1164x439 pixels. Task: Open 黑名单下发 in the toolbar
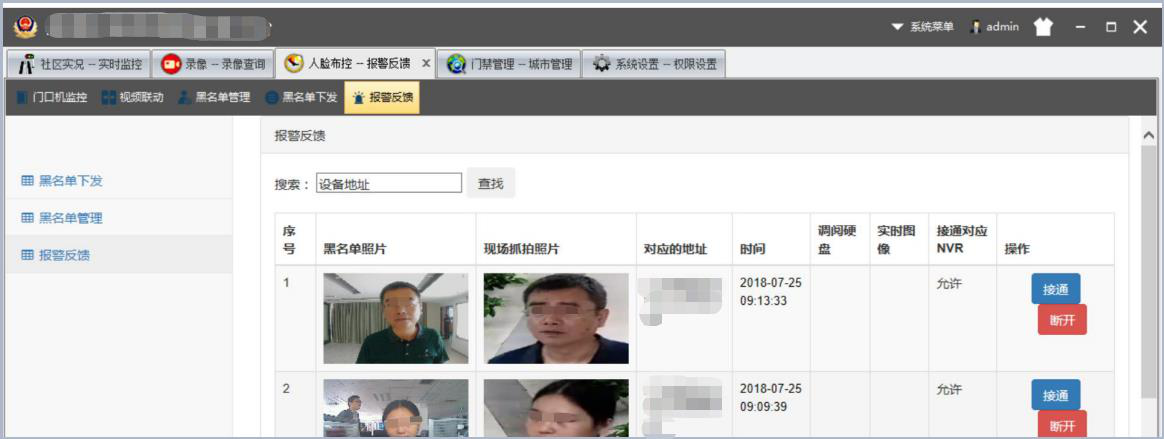tap(301, 97)
